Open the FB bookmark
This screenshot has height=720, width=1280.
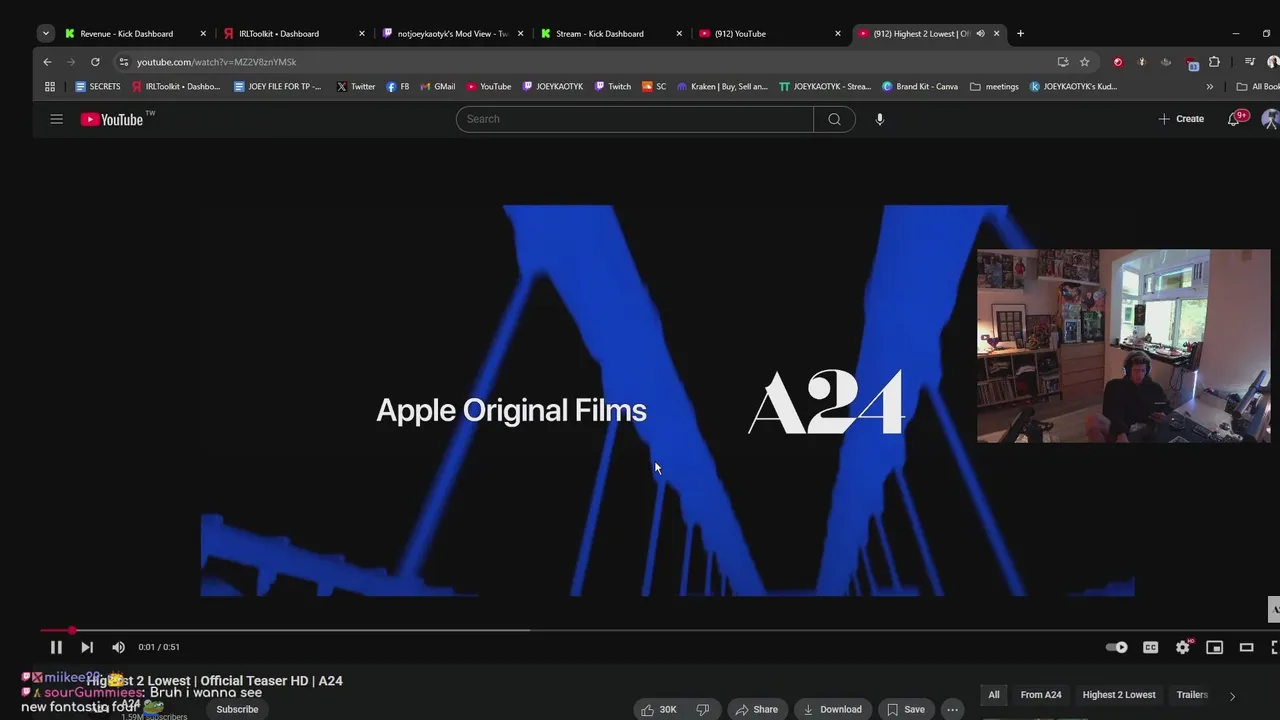tap(397, 87)
